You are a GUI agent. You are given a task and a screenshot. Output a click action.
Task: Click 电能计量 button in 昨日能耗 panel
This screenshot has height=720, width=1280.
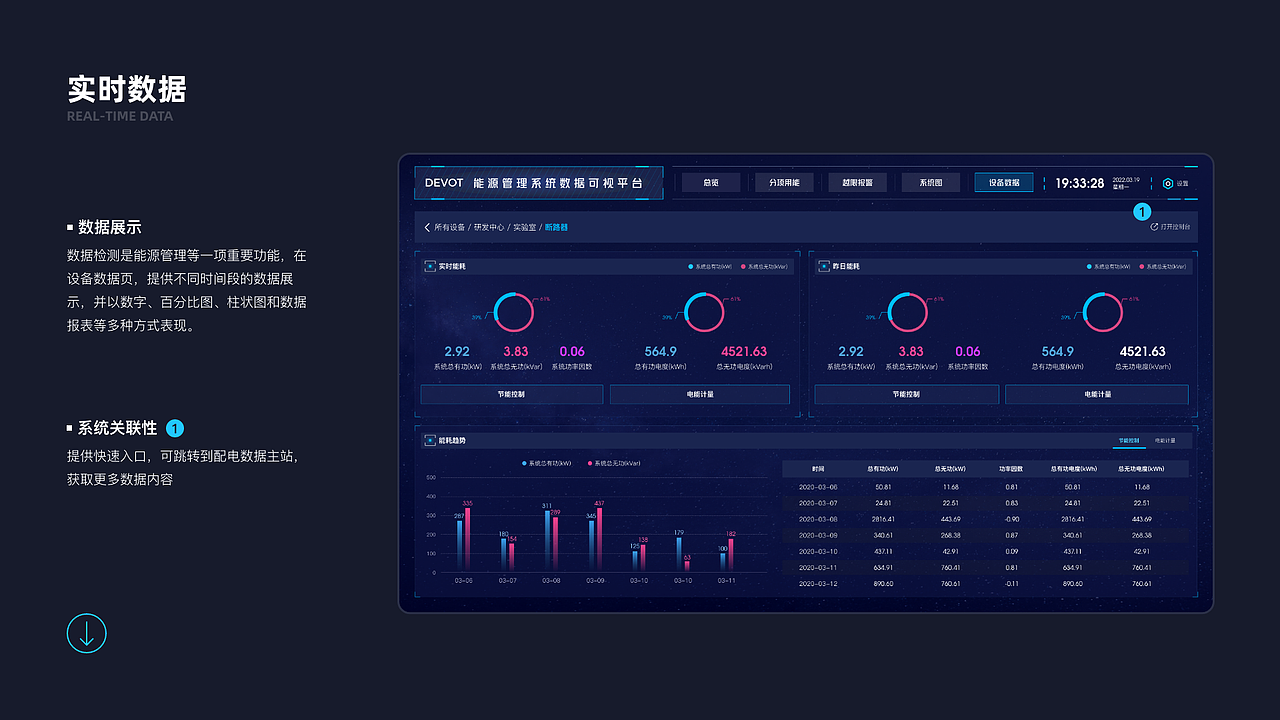click(x=1097, y=395)
